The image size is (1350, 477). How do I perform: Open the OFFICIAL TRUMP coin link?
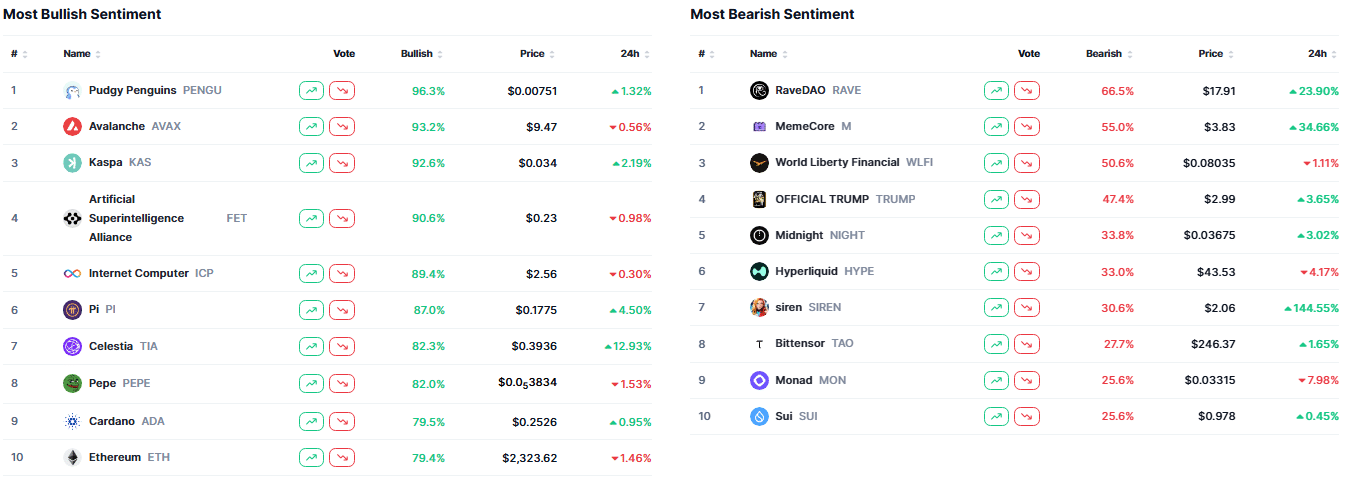tap(822, 199)
